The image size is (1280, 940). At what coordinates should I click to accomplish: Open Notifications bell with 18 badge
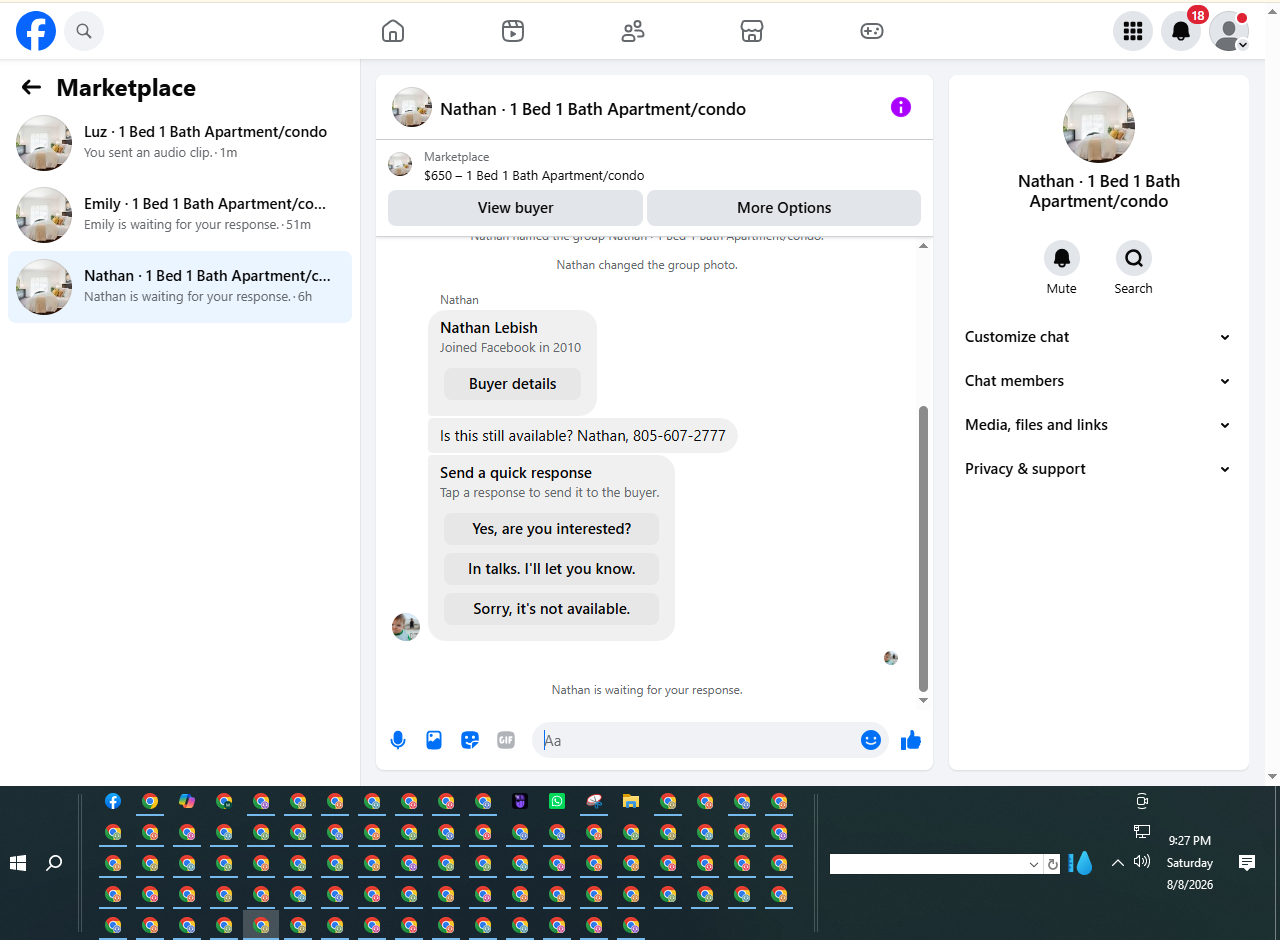click(1181, 31)
